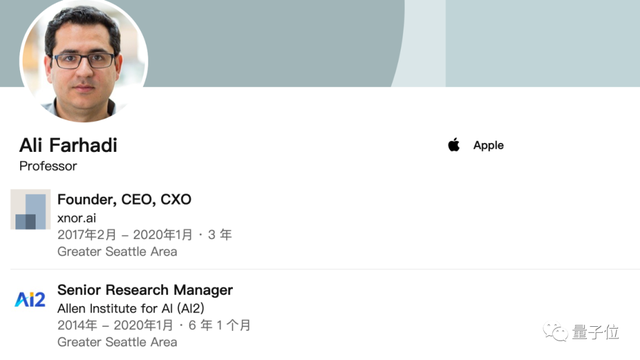Click the Apple logo icon

tap(454, 145)
